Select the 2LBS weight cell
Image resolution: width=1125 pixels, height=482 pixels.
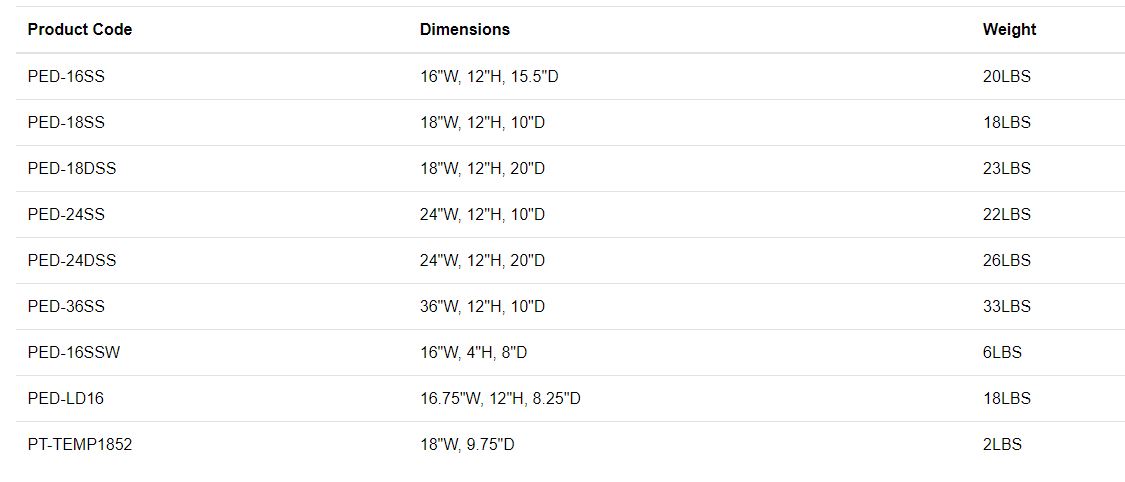coord(1002,444)
